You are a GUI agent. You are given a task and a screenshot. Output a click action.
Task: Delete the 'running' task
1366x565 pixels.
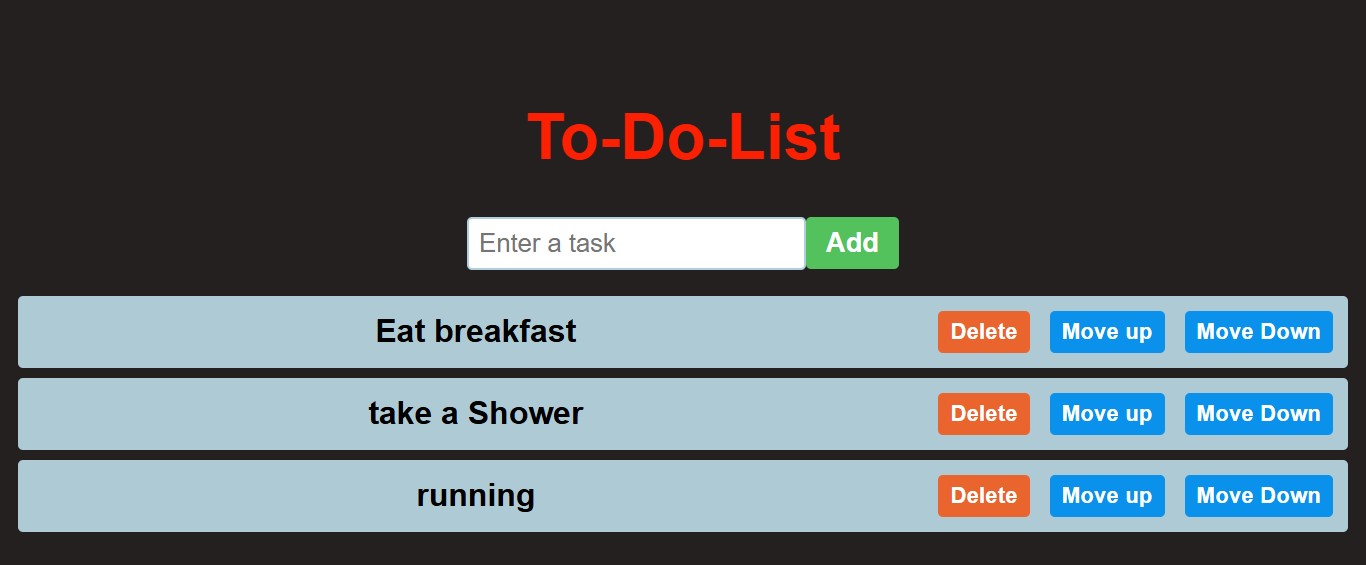(983, 496)
